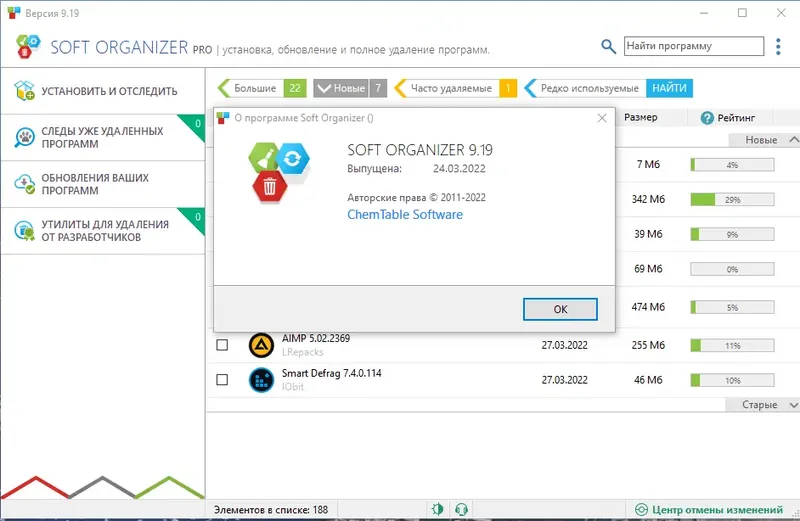Sort by the Рейтинг column header
The image size is (800, 521).
[x=736, y=118]
